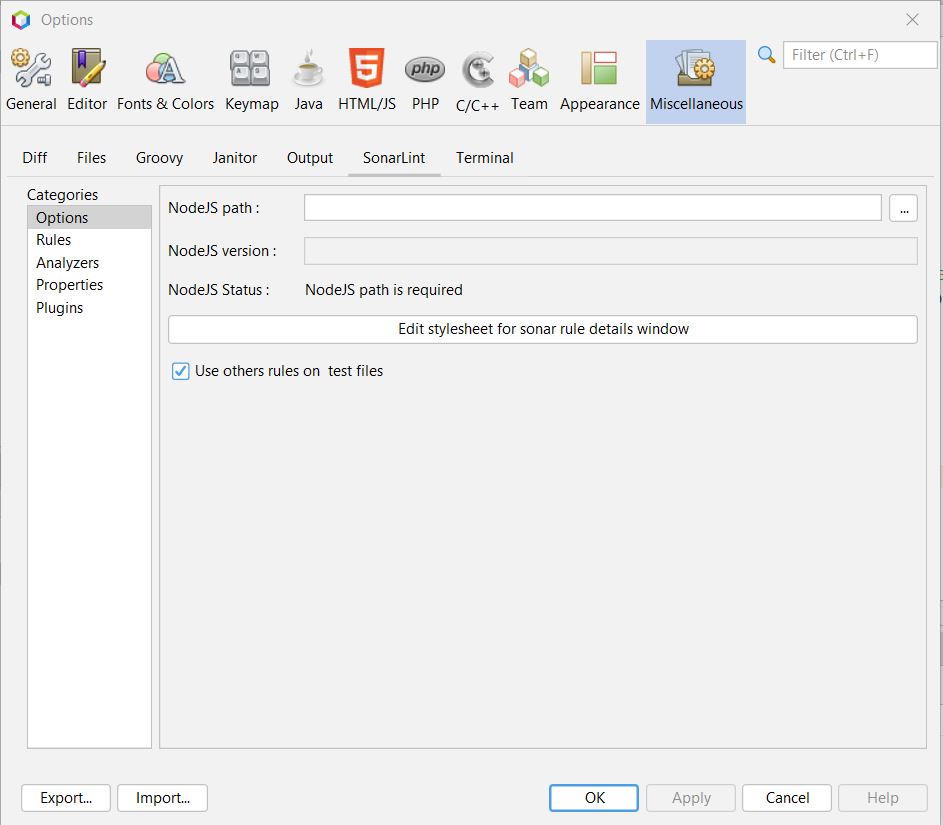Open NodeJS path file browser

pos(903,208)
